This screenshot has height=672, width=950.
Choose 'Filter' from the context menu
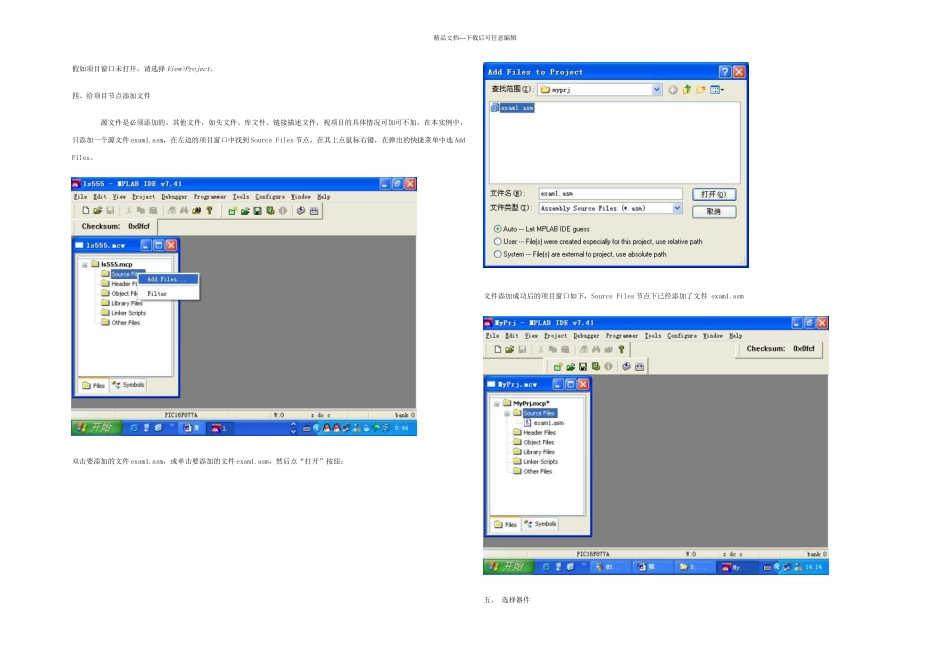tap(168, 293)
